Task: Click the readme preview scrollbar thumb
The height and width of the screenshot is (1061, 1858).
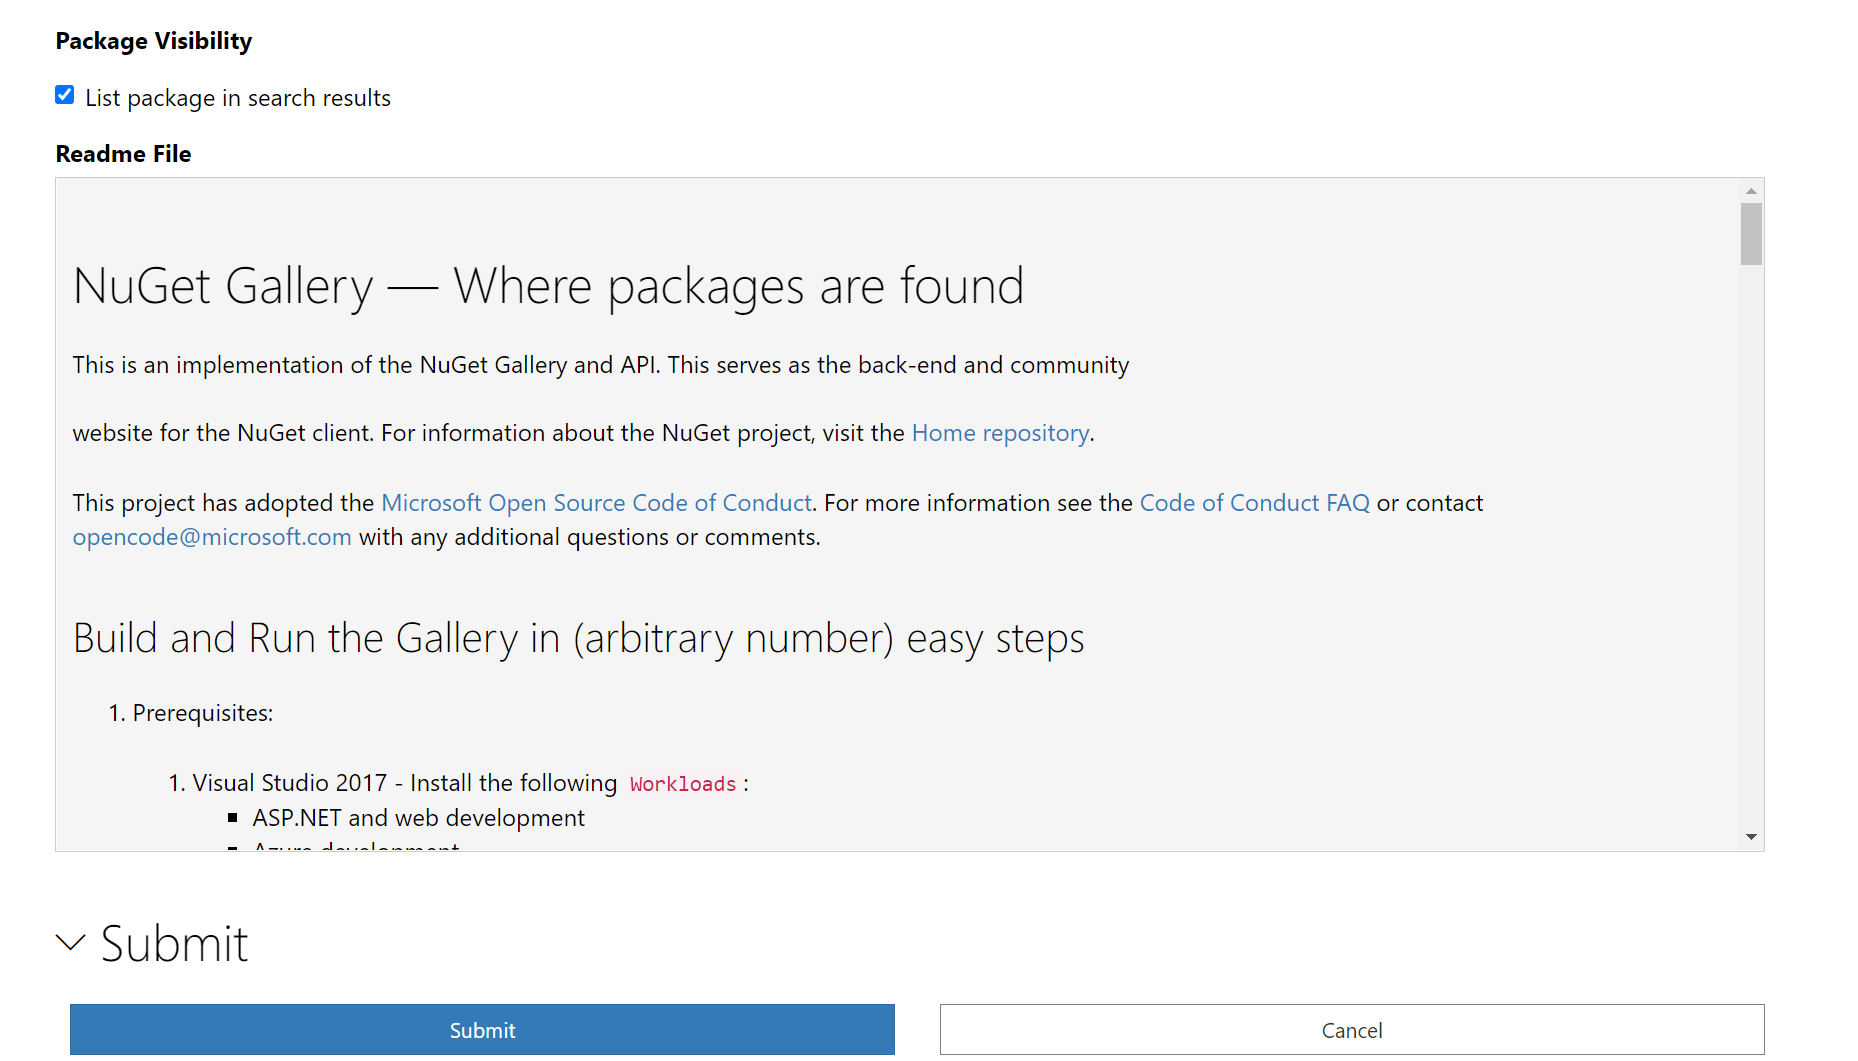Action: pos(1751,235)
